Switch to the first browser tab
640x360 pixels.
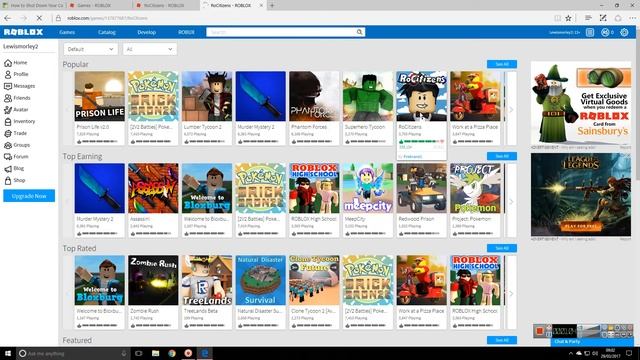[x=33, y=5]
